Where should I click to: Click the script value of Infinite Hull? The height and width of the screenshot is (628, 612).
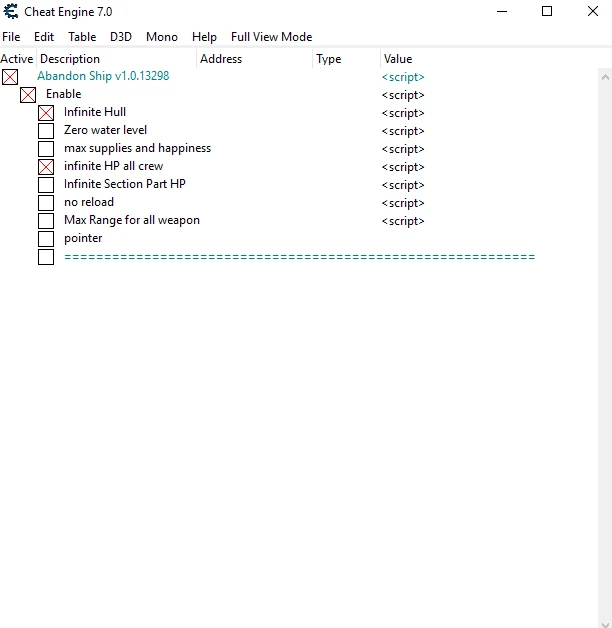click(x=403, y=113)
